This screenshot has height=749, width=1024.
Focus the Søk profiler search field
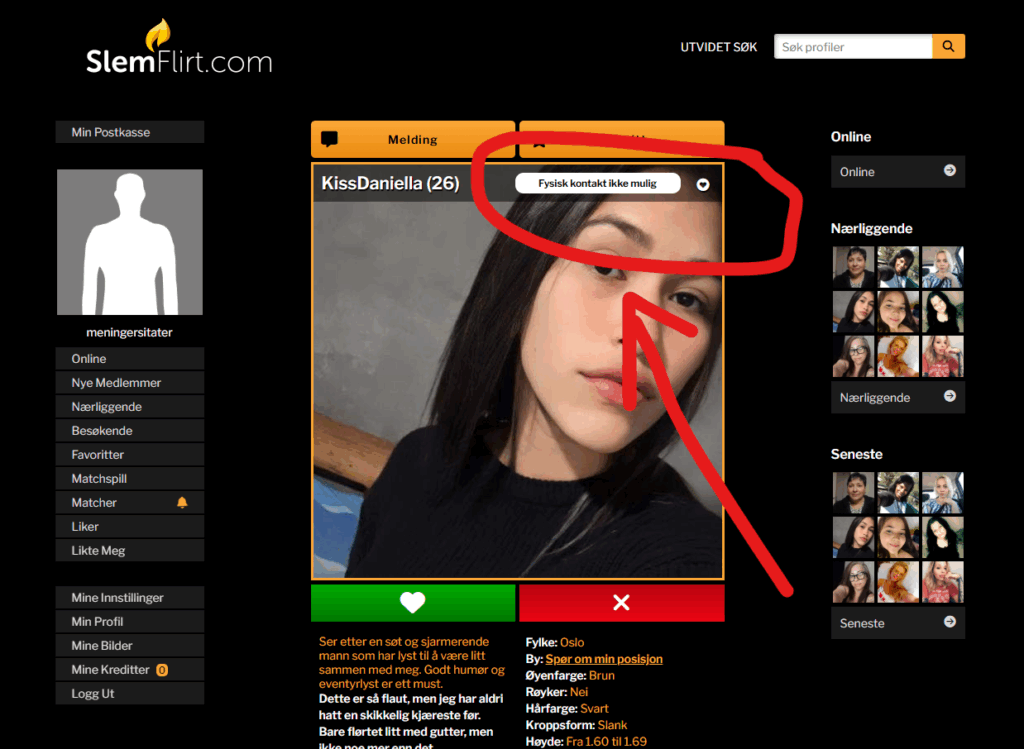(853, 46)
